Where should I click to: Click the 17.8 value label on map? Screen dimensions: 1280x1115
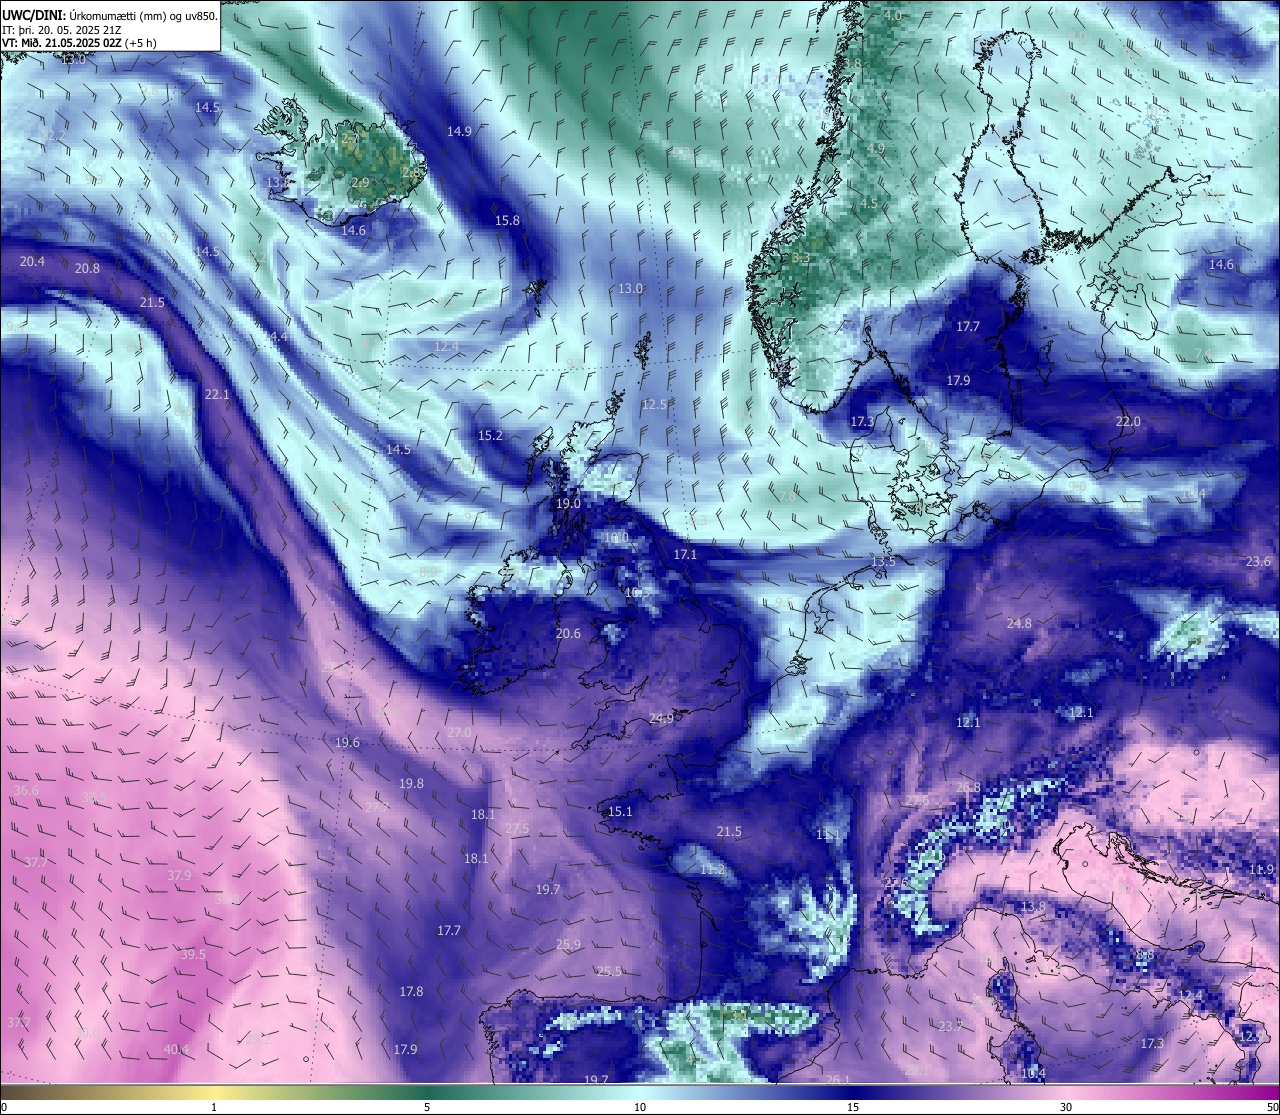click(x=411, y=991)
